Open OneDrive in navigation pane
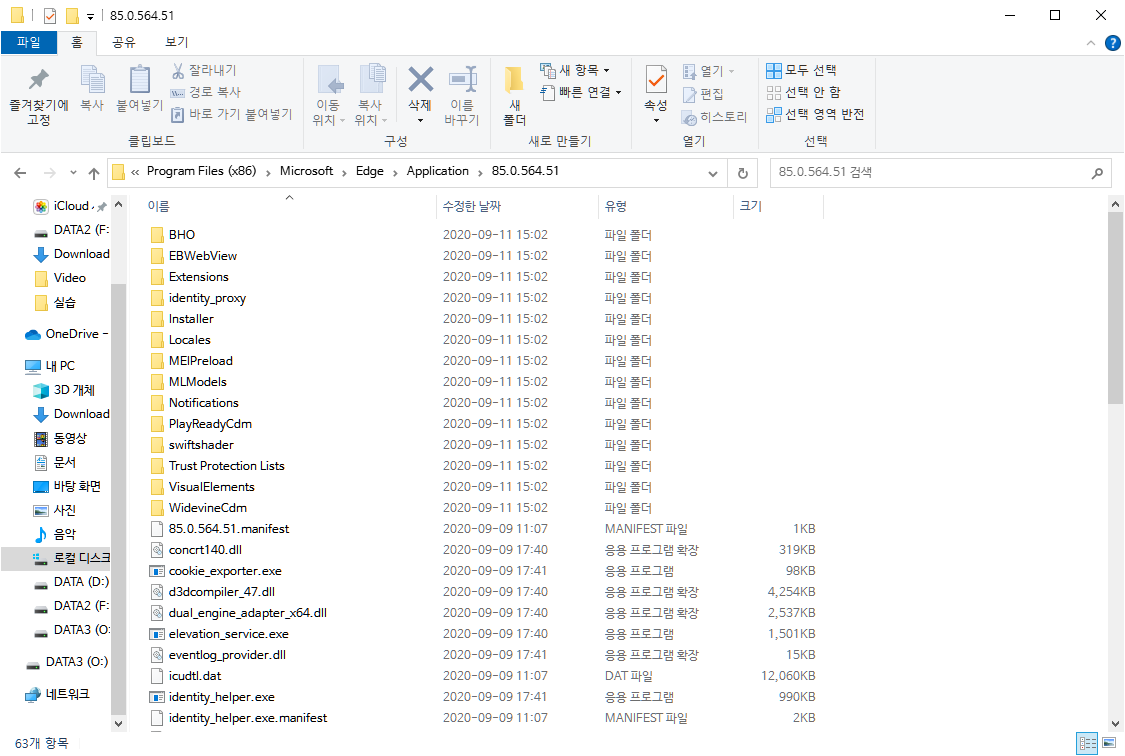Image resolution: width=1125 pixels, height=756 pixels. tap(66, 334)
